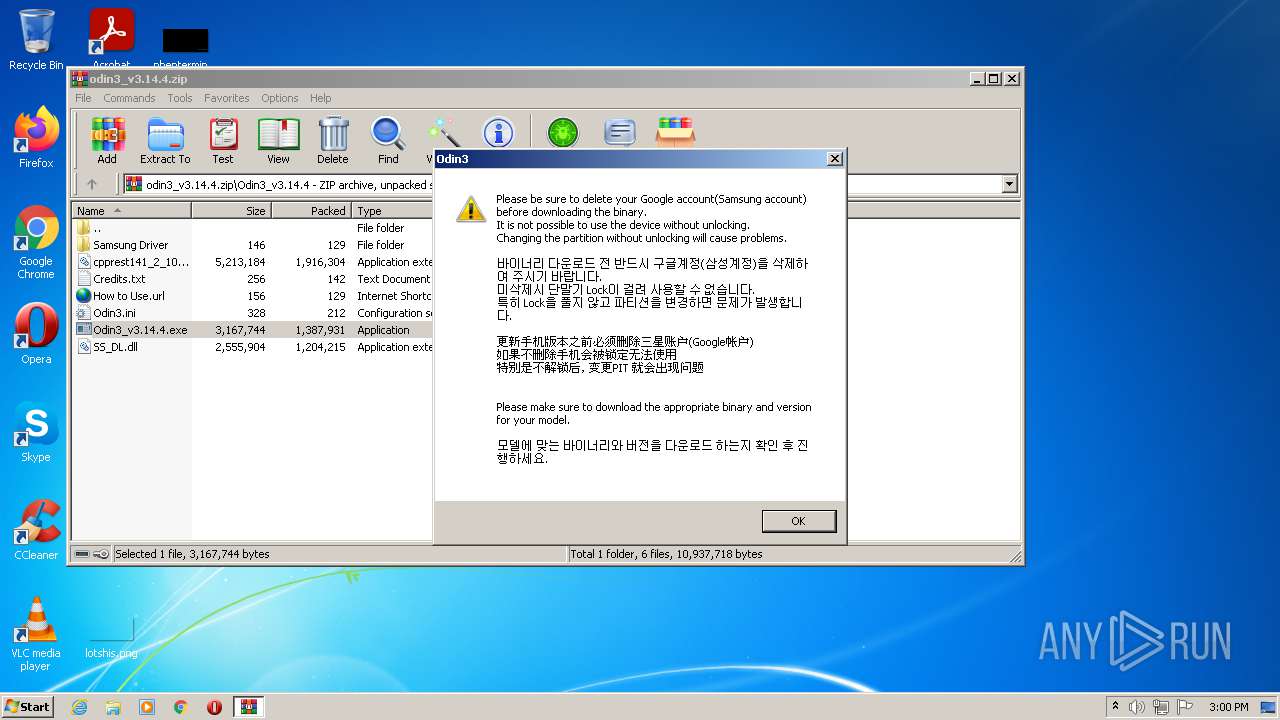Open media player taskbar icon

(147, 707)
